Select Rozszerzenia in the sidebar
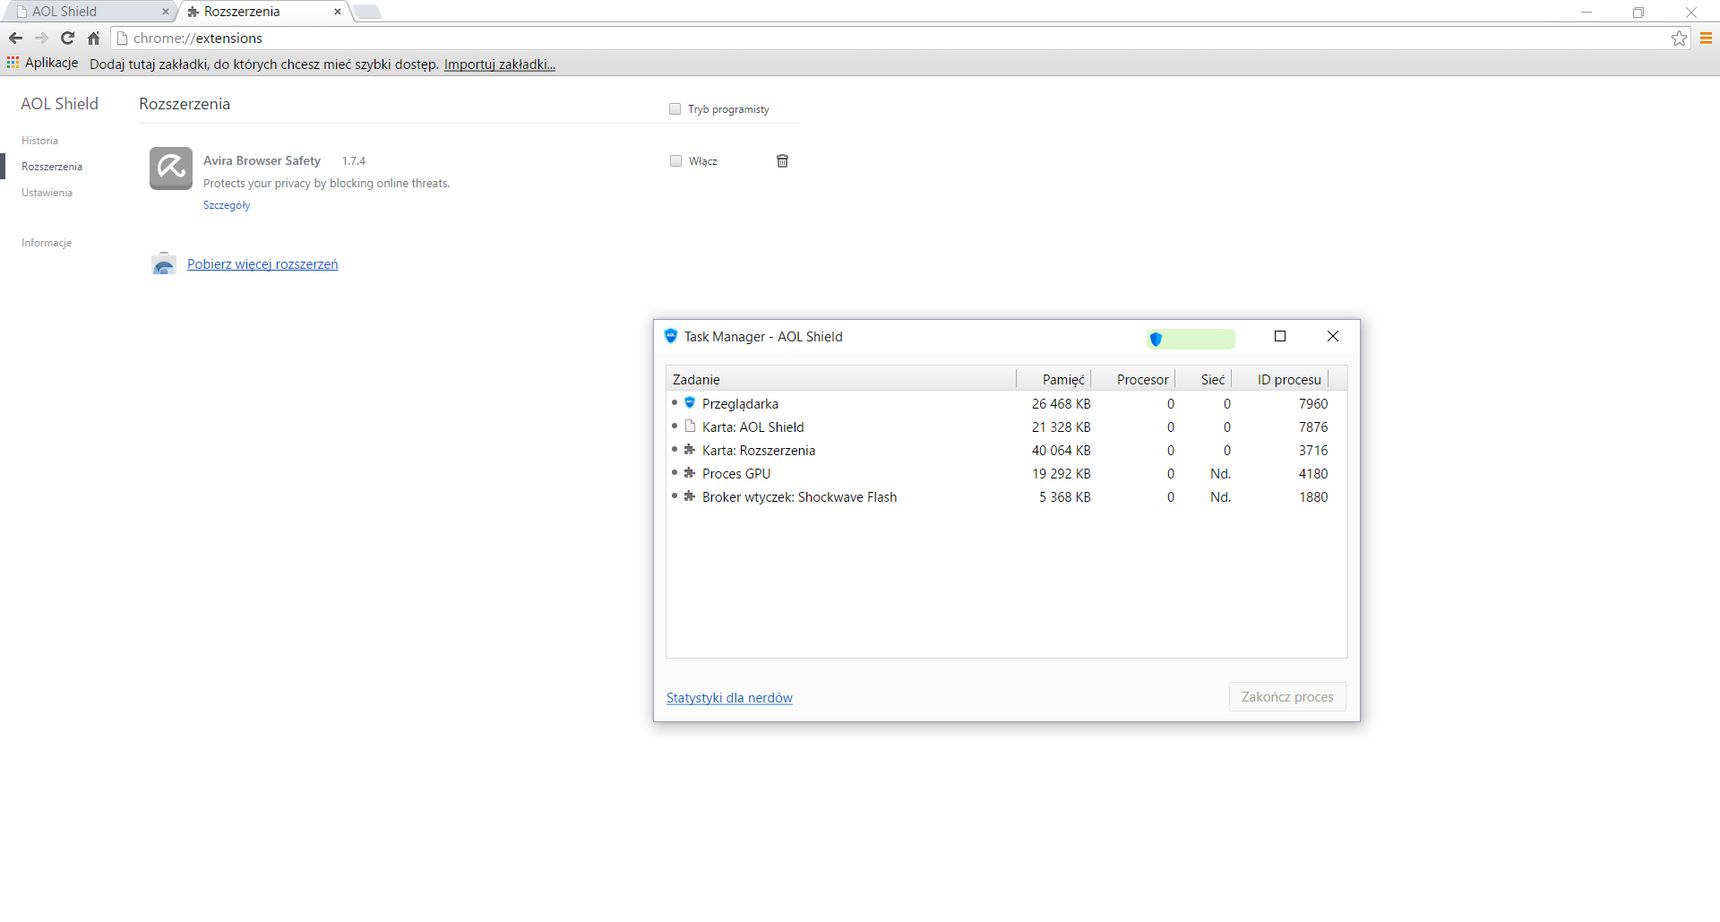1720x922 pixels. tap(52, 167)
